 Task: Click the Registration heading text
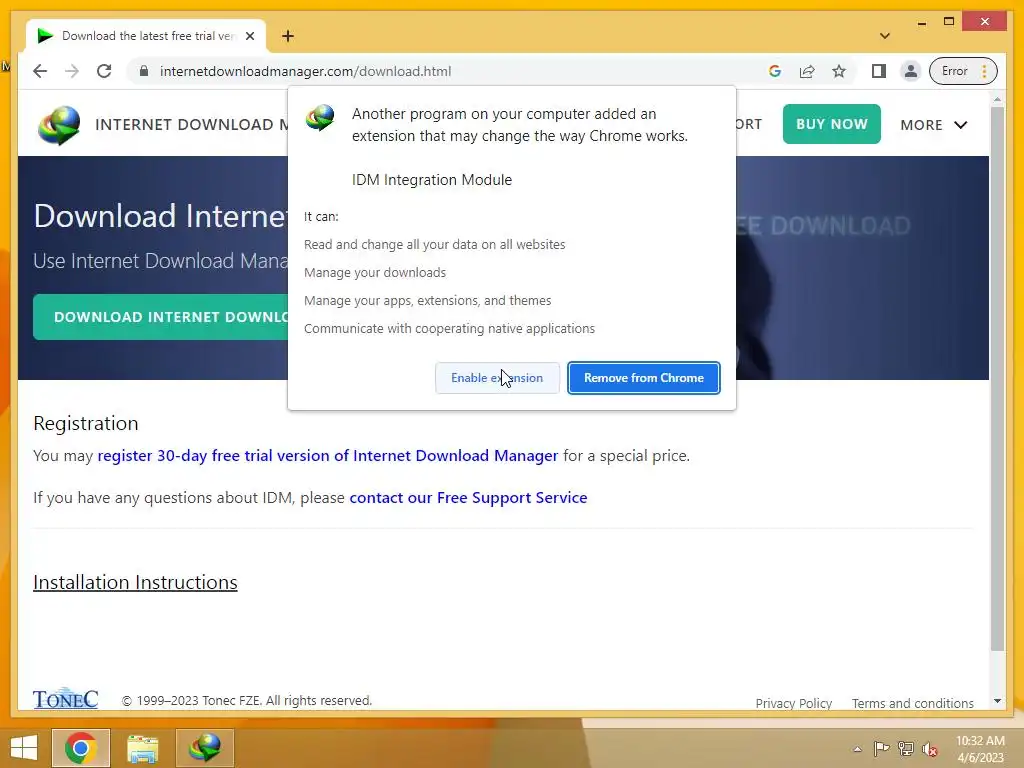[86, 423]
